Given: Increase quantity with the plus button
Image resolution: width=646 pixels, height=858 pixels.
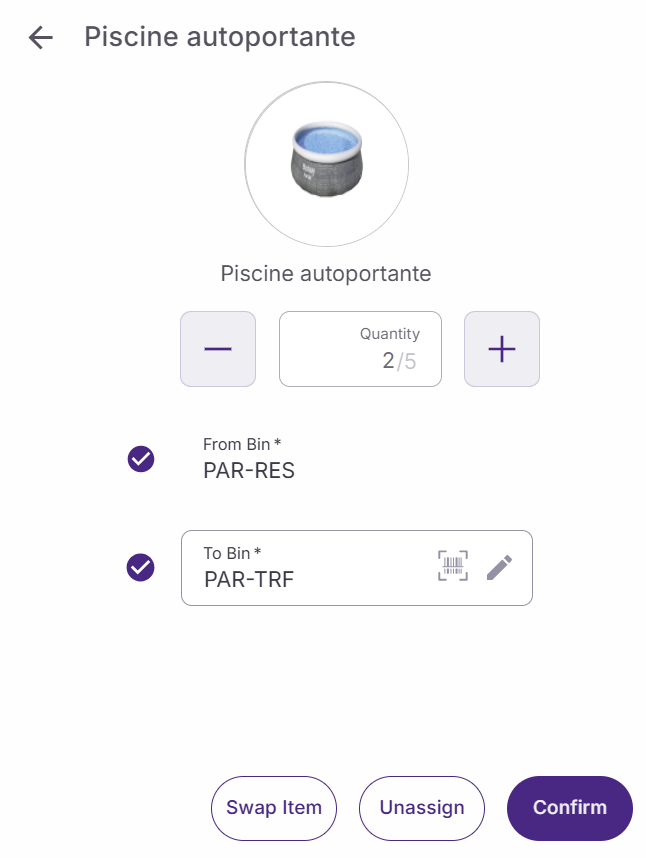Looking at the screenshot, I should coord(502,349).
